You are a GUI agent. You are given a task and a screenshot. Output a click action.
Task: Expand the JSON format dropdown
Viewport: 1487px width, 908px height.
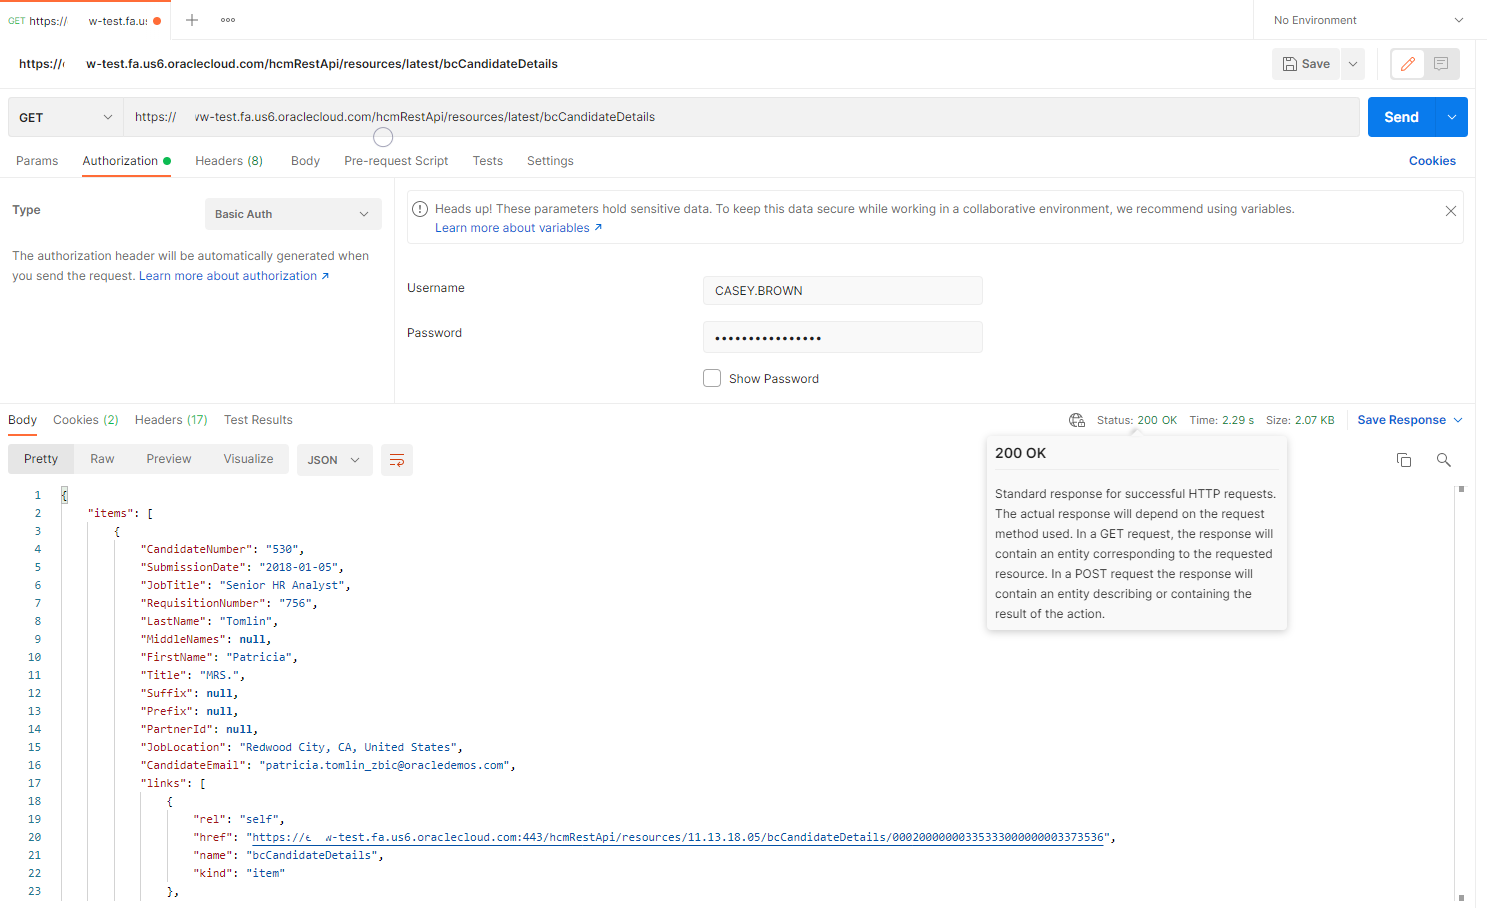pos(334,460)
